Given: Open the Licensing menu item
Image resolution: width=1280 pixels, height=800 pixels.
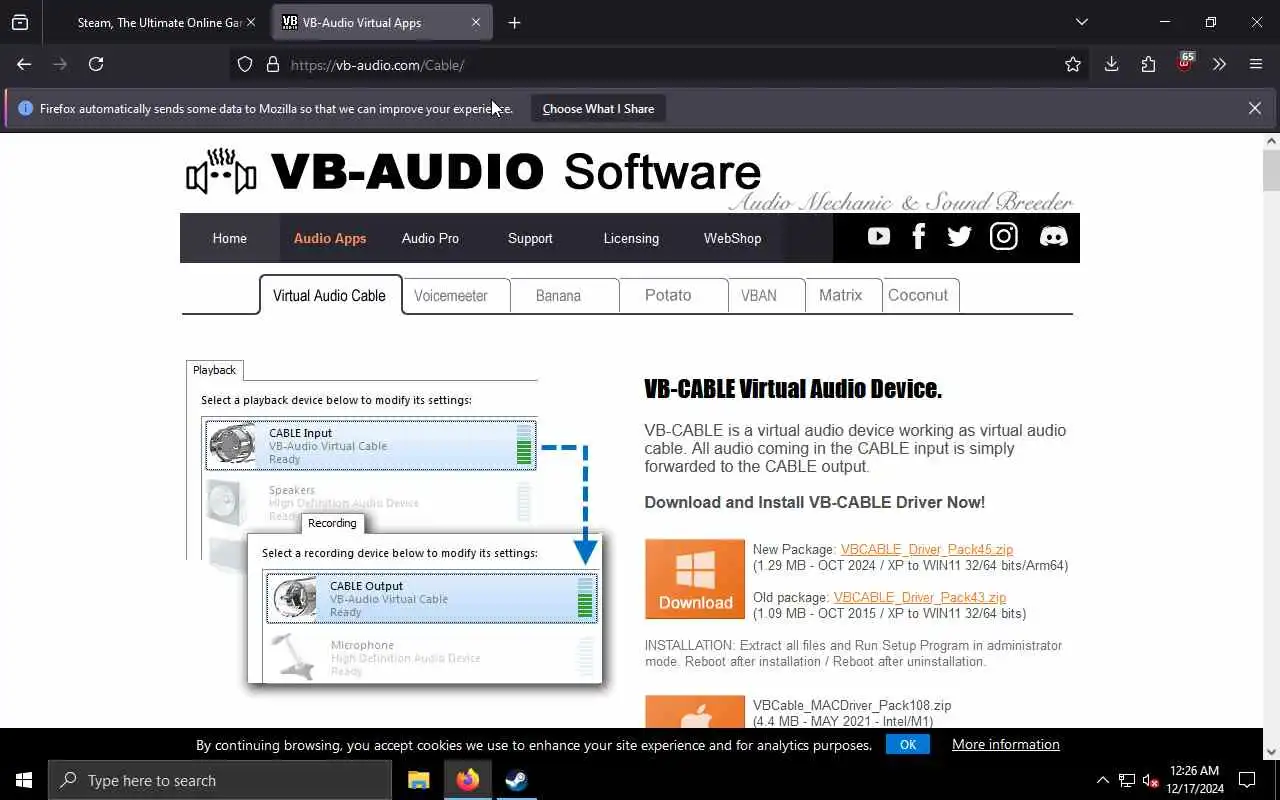Looking at the screenshot, I should click(x=631, y=238).
